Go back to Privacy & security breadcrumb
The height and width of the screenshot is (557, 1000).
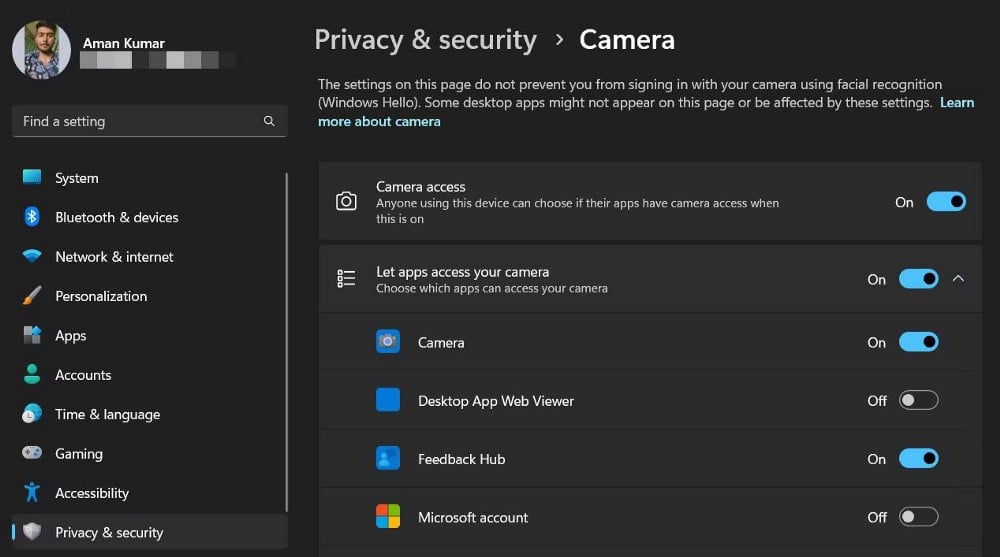coord(425,40)
